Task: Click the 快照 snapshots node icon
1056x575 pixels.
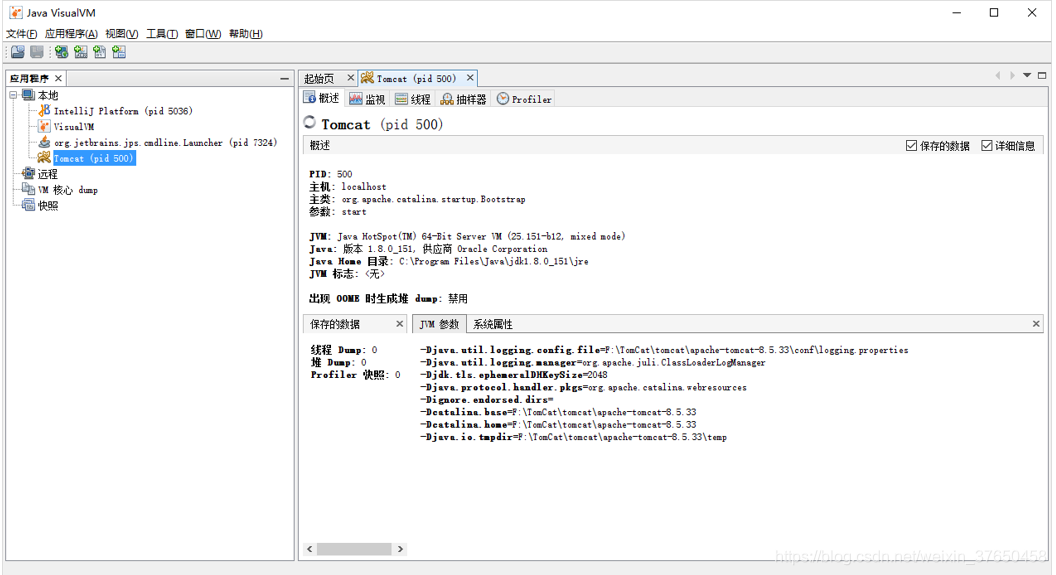Action: tap(28, 205)
